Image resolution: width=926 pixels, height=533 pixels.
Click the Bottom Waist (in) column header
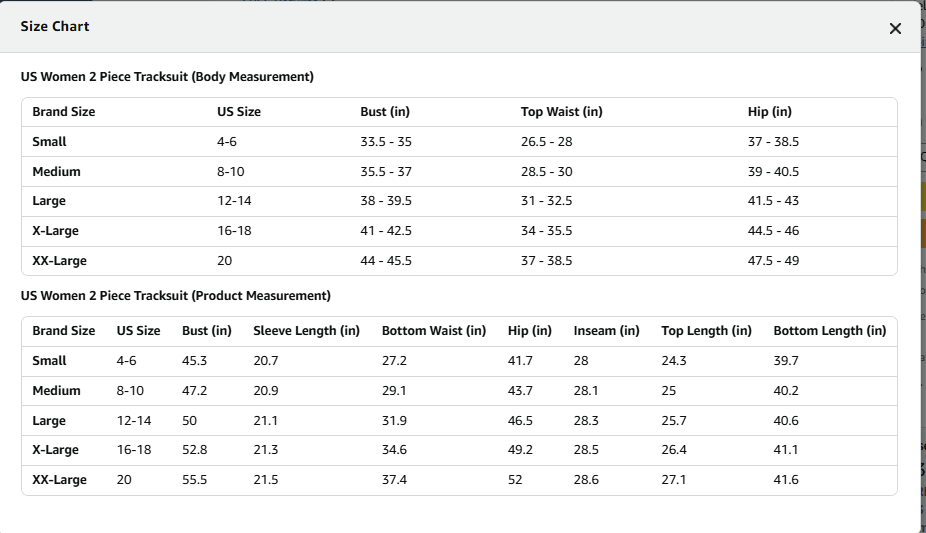[x=434, y=331]
